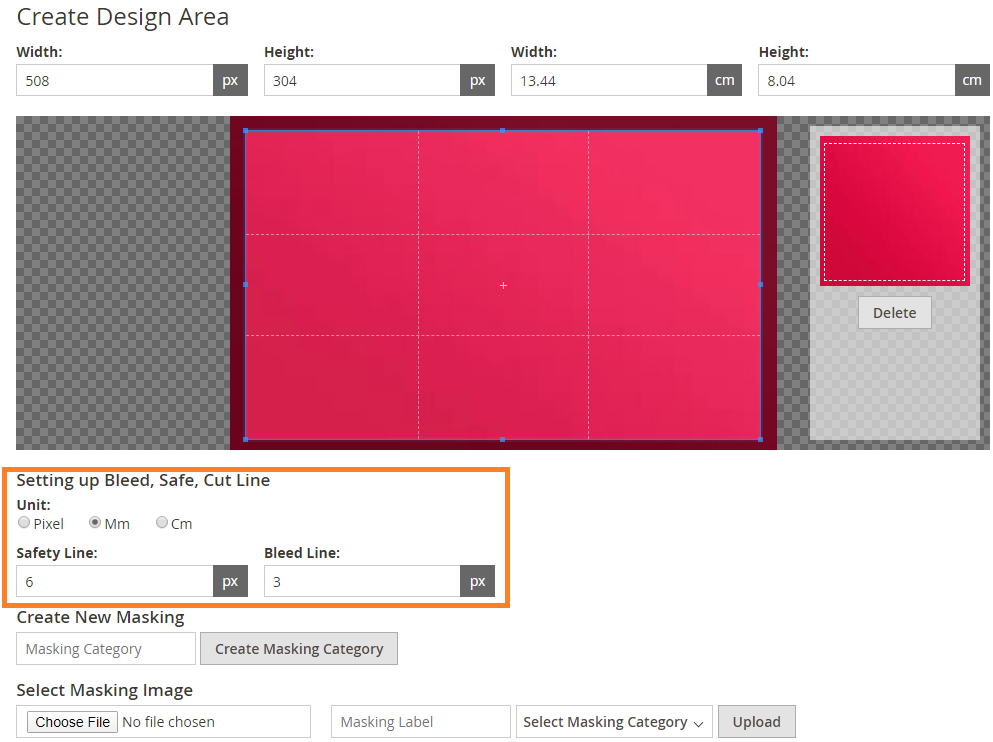The width and height of the screenshot is (993, 742).
Task: Click the Create Masking Category button
Action: 298,648
